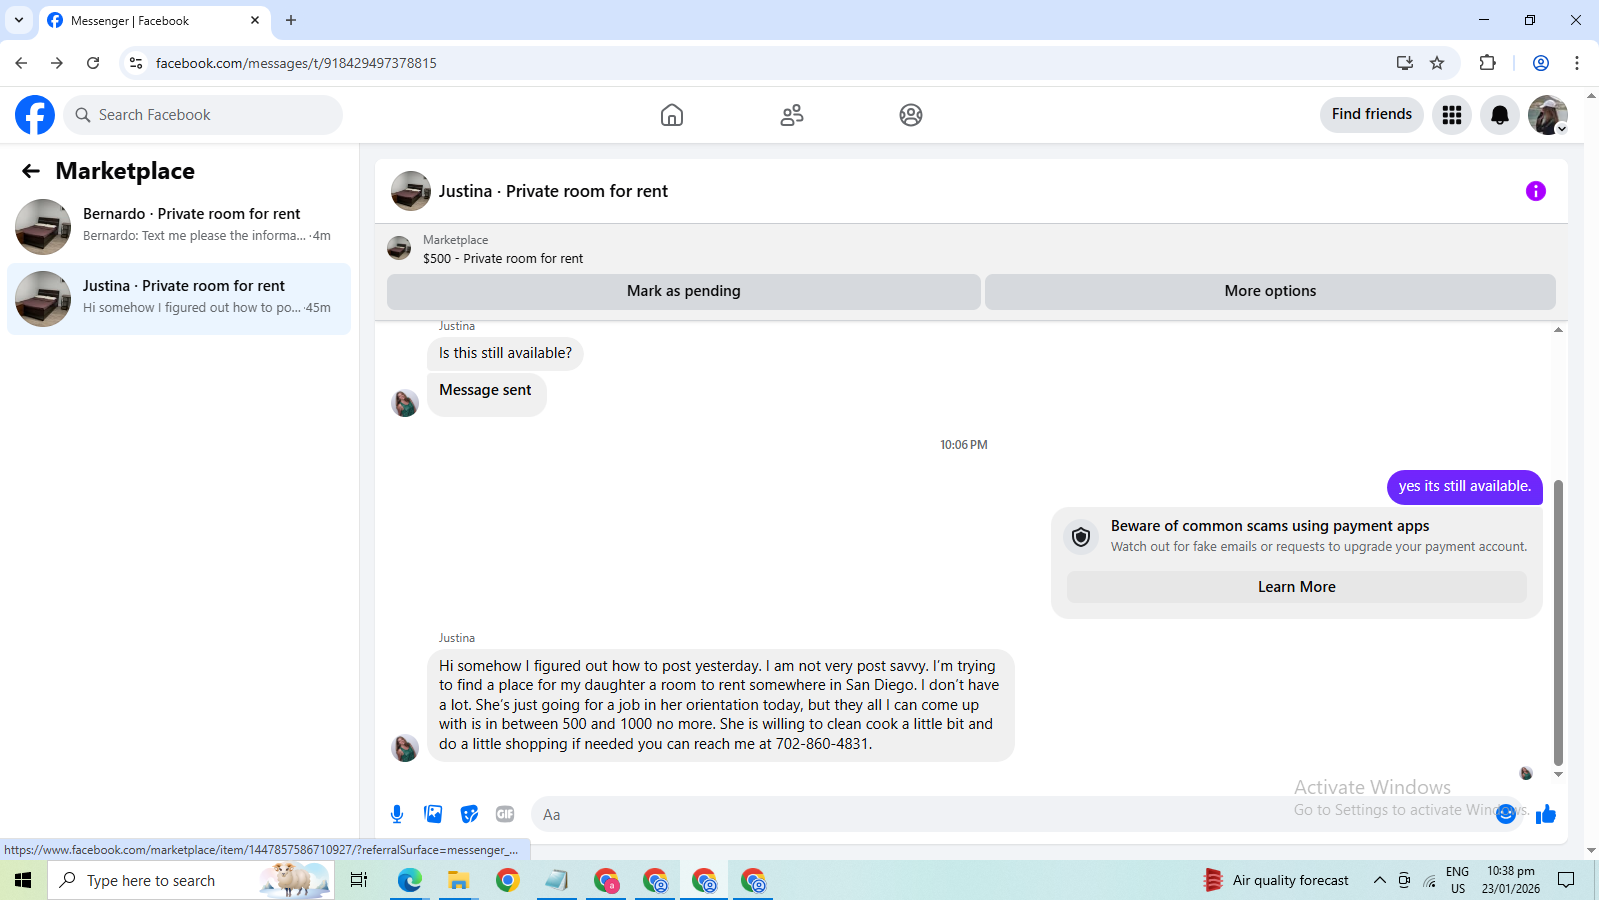Record a voice clip with the microphone icon

(x=397, y=814)
